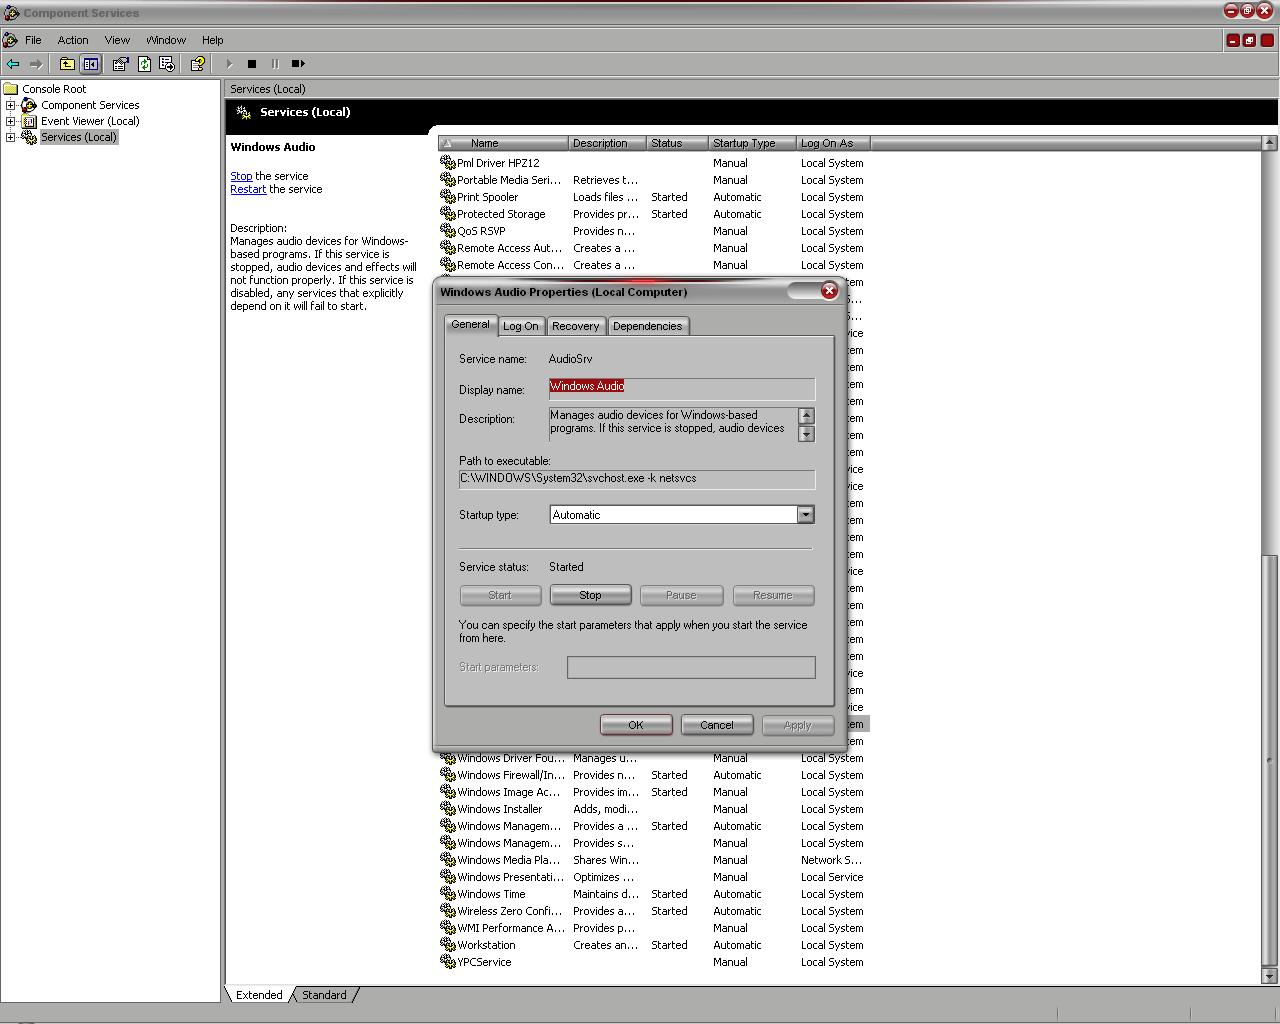Click the gear icon beside Windows Installer

[x=448, y=809]
